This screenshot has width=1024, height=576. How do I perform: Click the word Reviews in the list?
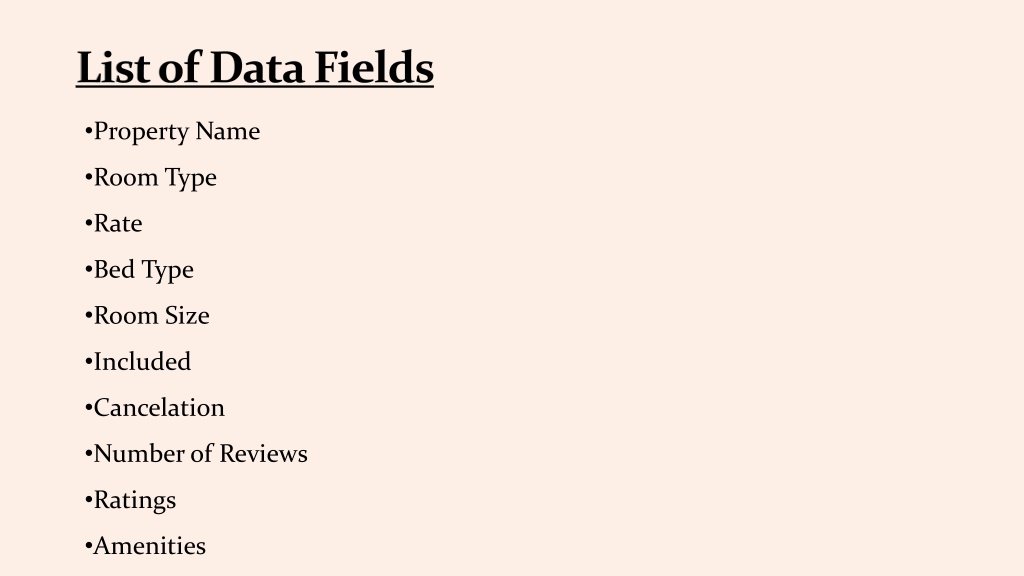tap(263, 454)
